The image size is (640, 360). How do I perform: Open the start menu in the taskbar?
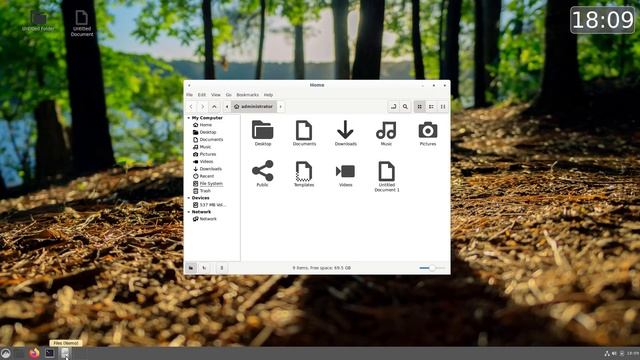tap(5, 353)
